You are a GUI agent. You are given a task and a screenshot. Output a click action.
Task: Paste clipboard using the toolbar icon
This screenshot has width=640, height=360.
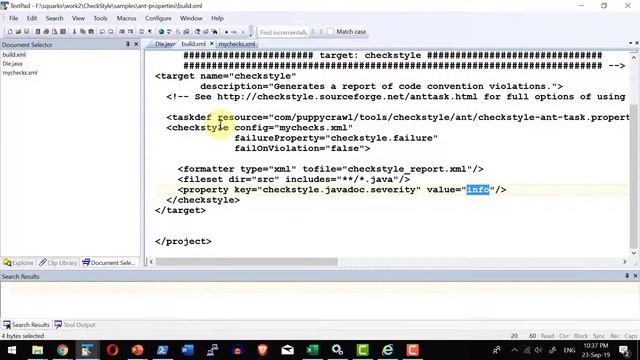point(91,31)
